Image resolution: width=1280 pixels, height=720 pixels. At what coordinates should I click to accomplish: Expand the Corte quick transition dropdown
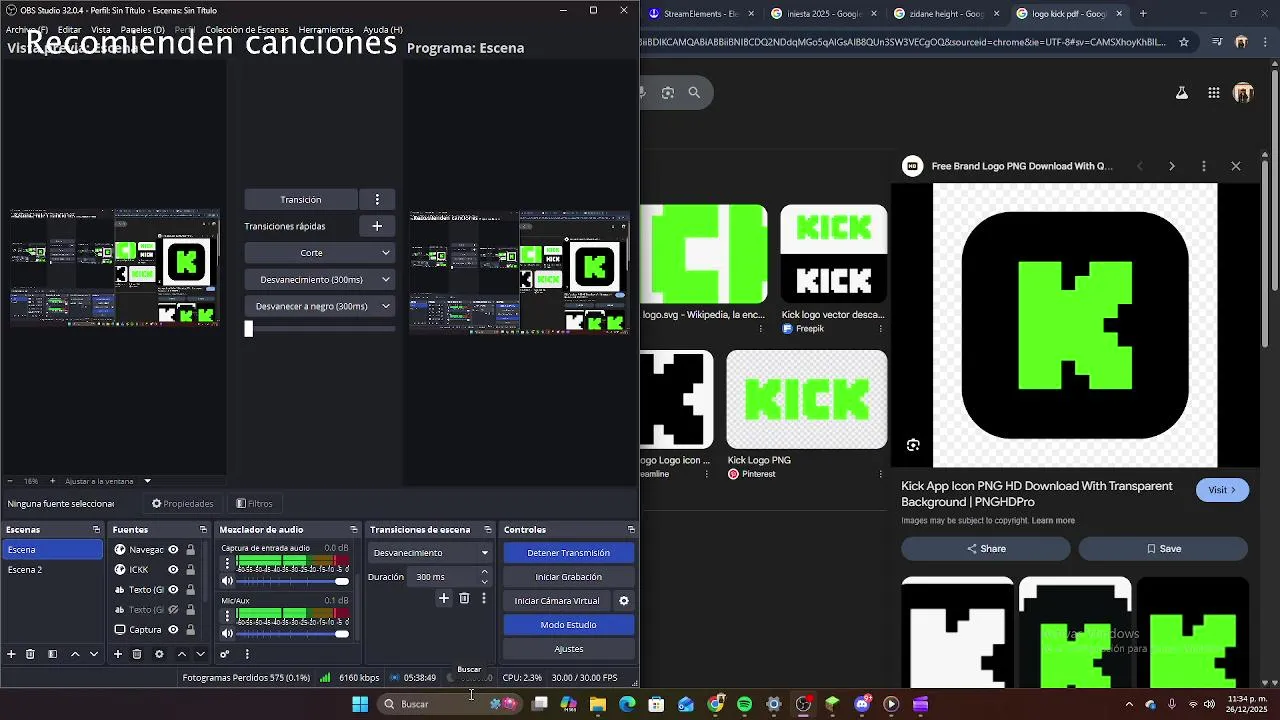pos(385,253)
